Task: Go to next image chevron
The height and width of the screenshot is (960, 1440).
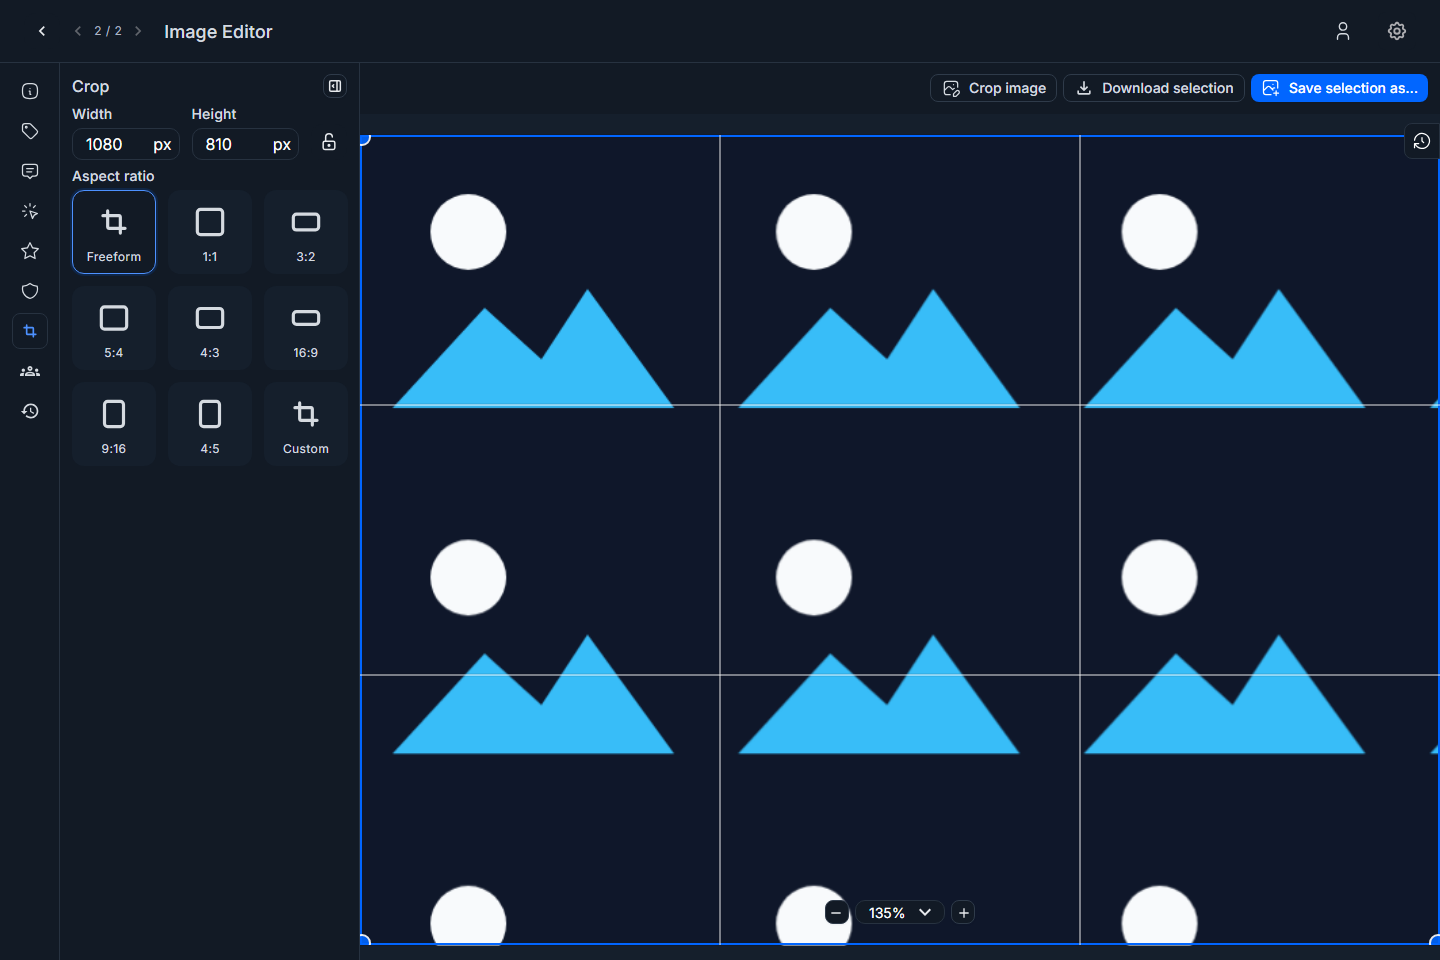Action: 138,31
